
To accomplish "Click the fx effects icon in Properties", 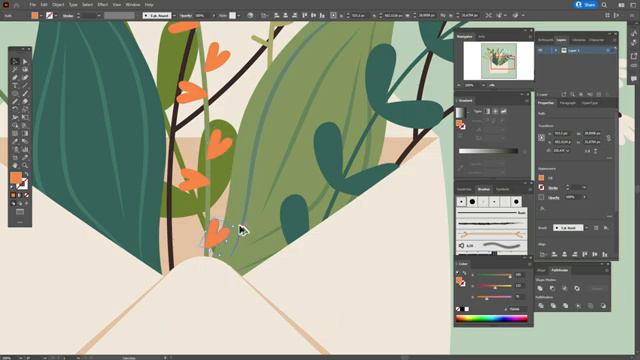I will pos(542,208).
